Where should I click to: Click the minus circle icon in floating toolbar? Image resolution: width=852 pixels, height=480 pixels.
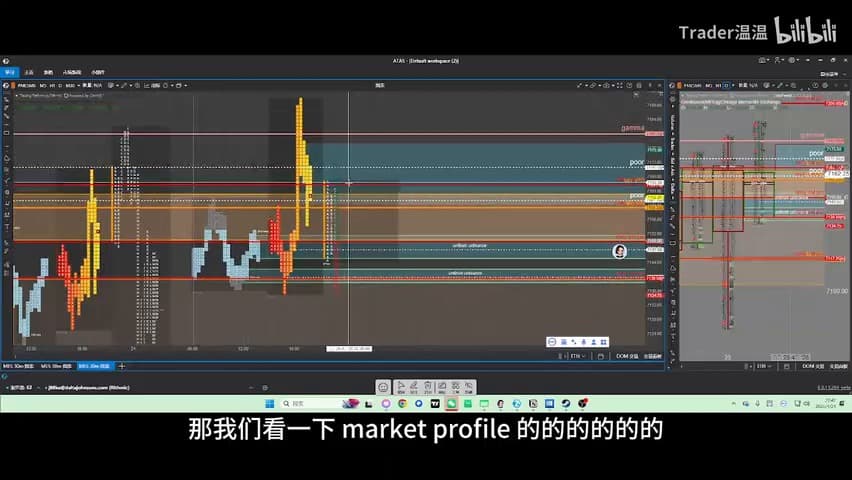[x=552, y=342]
